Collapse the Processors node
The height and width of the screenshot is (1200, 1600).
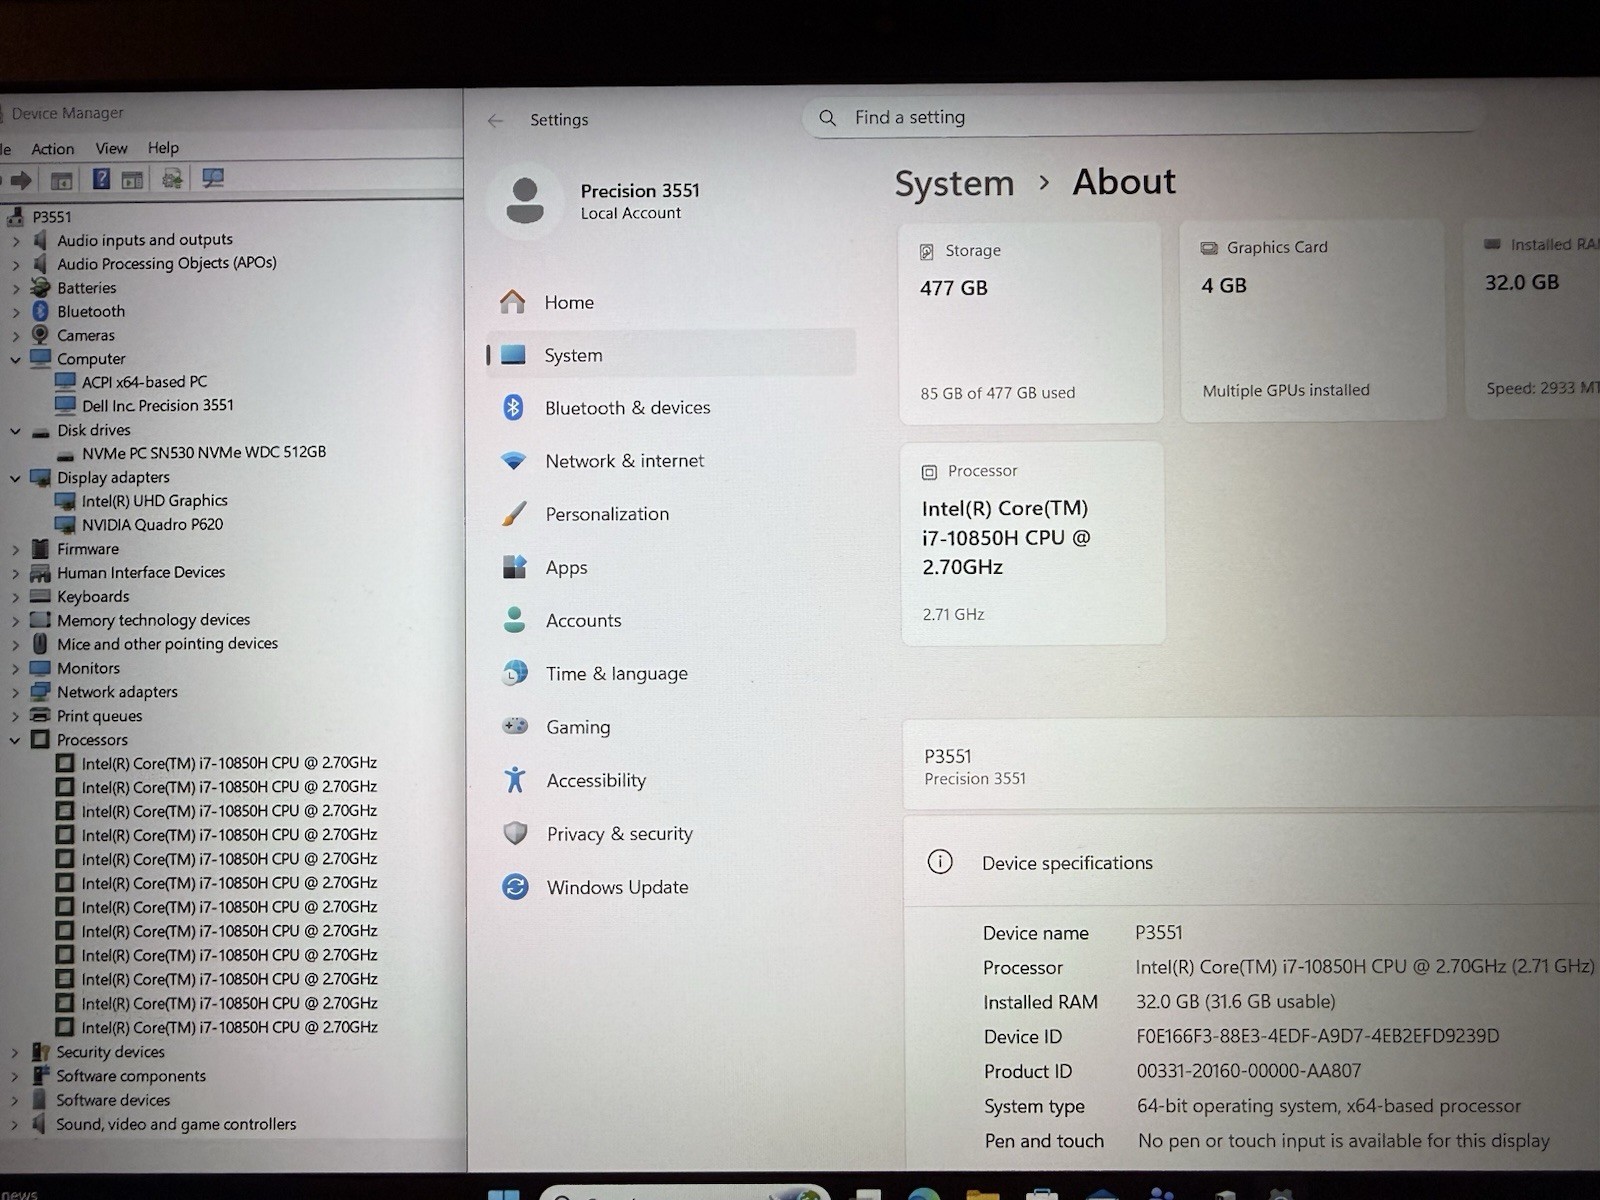tap(16, 740)
